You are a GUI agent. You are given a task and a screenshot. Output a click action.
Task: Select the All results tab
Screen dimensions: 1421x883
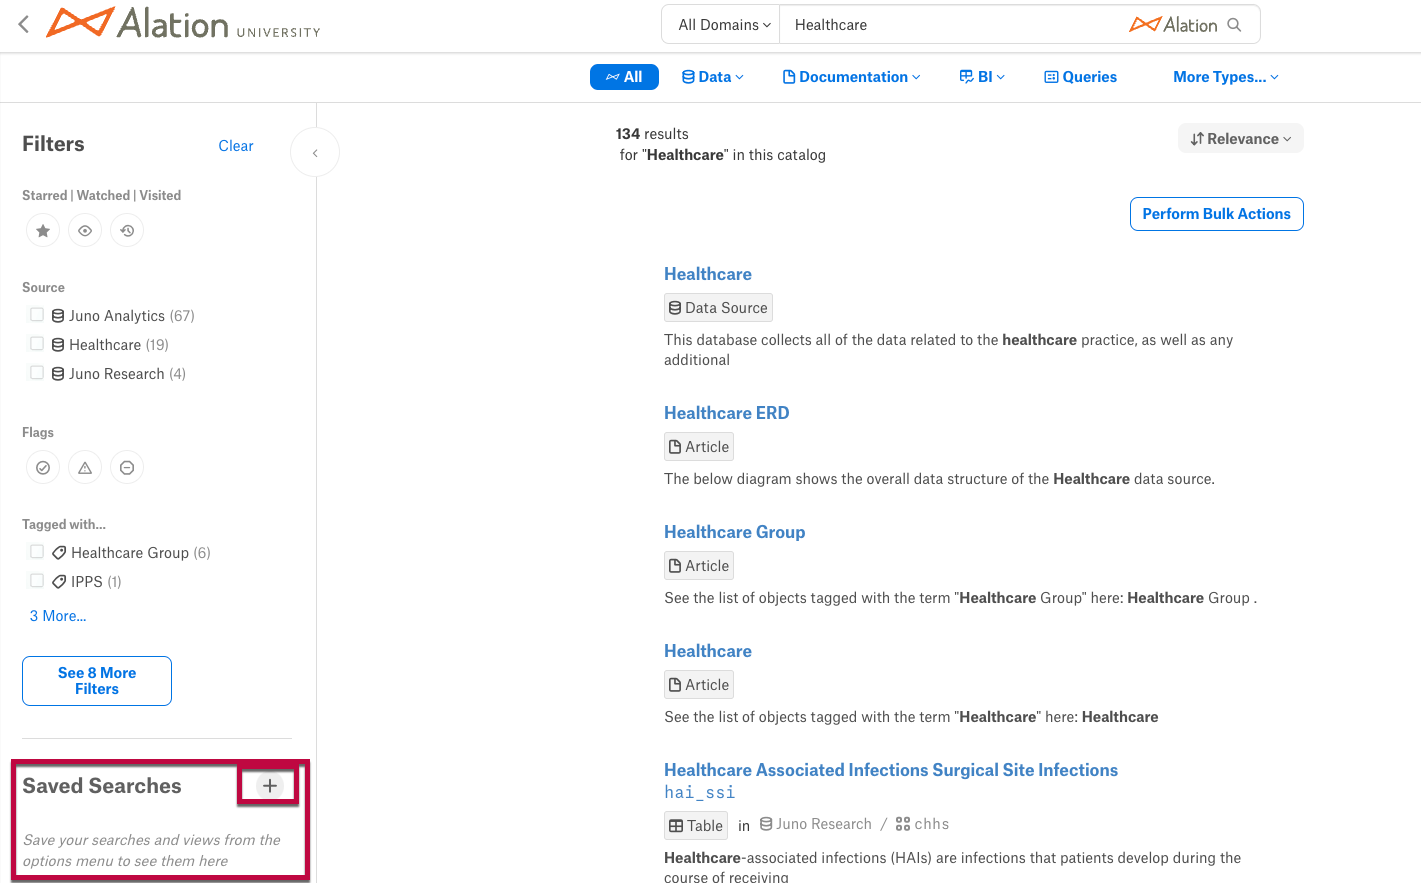point(624,77)
